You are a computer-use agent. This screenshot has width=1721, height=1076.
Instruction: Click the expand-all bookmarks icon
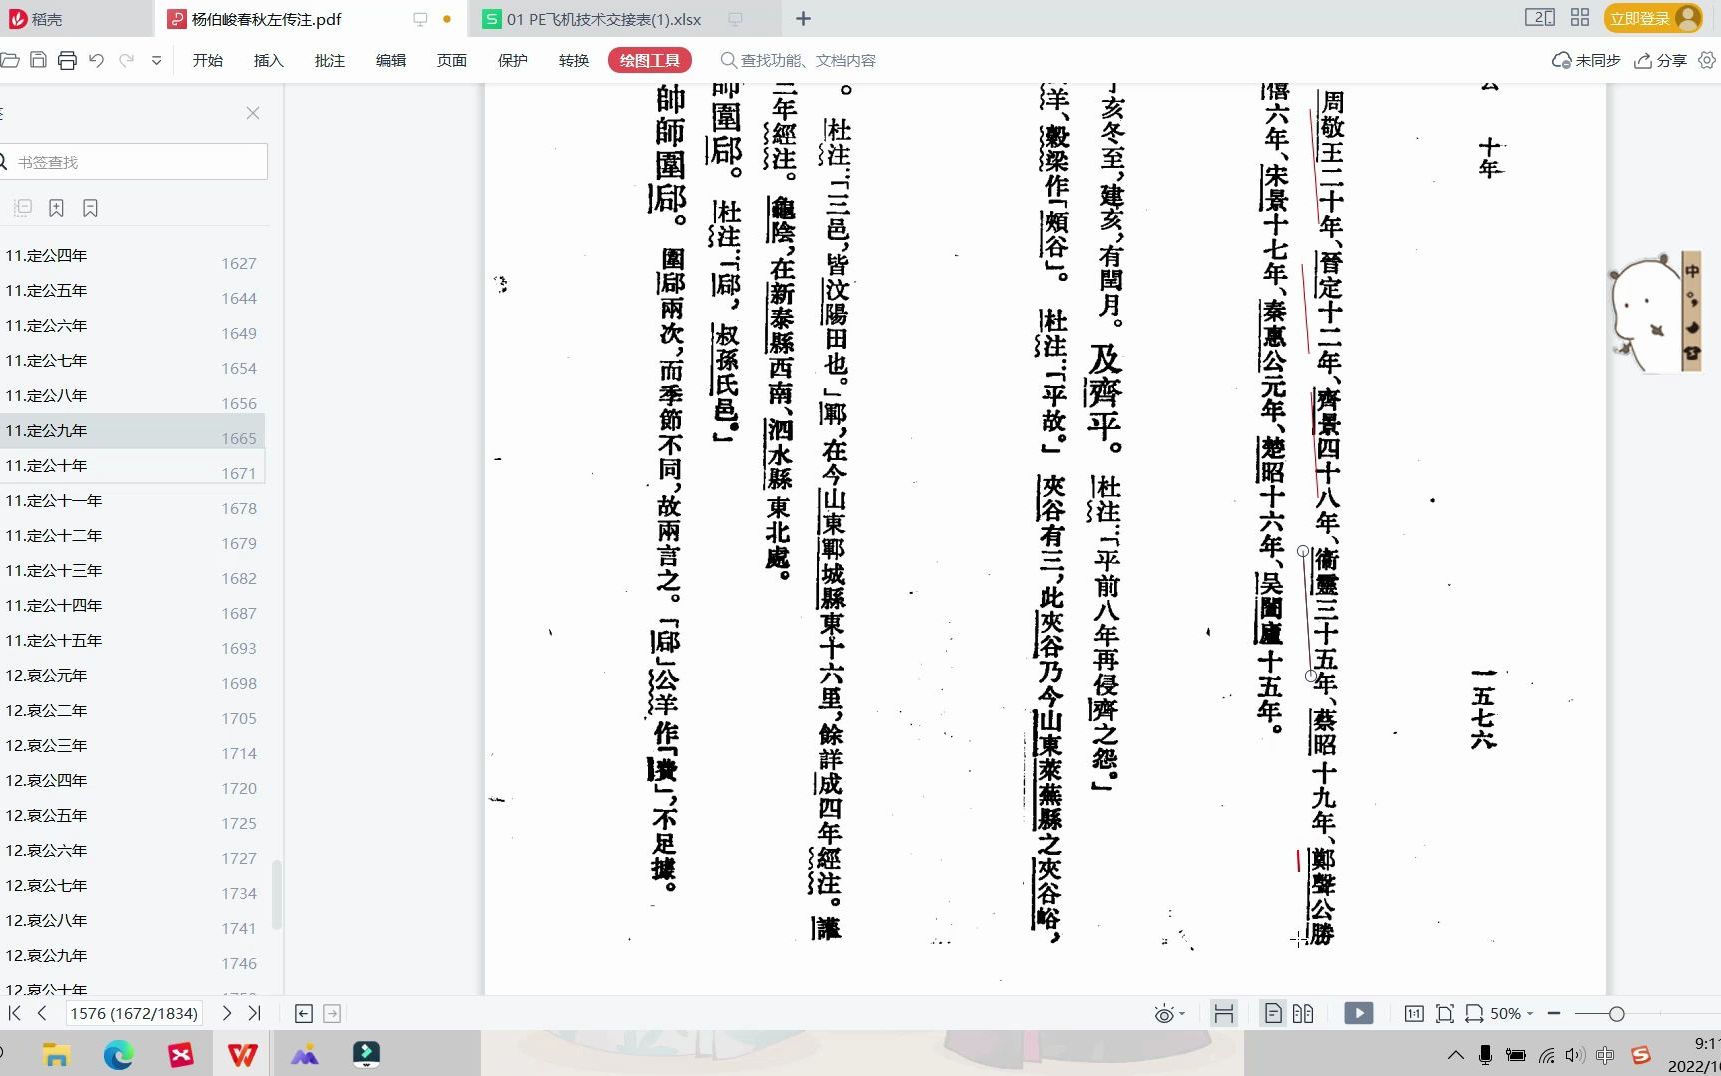(23, 208)
